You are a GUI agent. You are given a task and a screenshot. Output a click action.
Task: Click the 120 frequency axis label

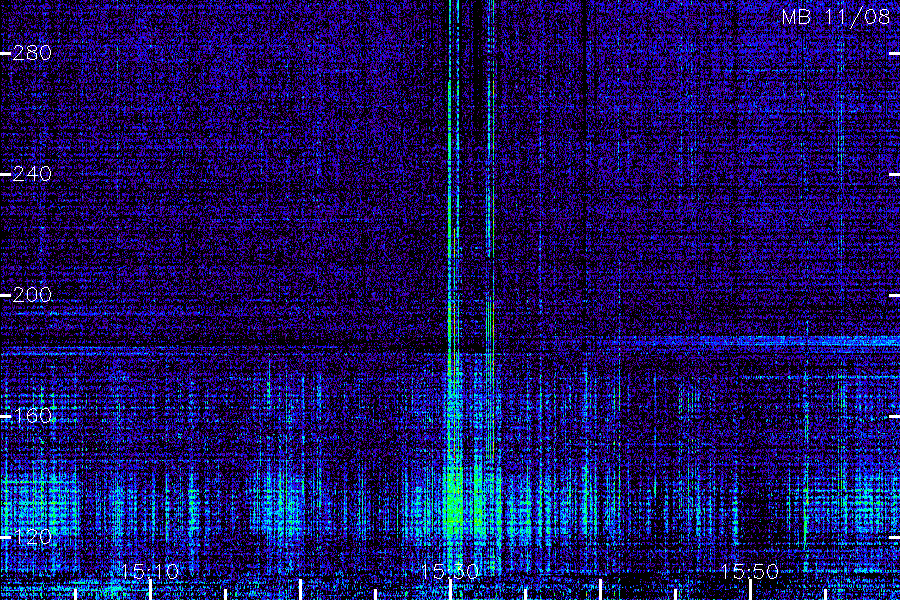(x=32, y=537)
